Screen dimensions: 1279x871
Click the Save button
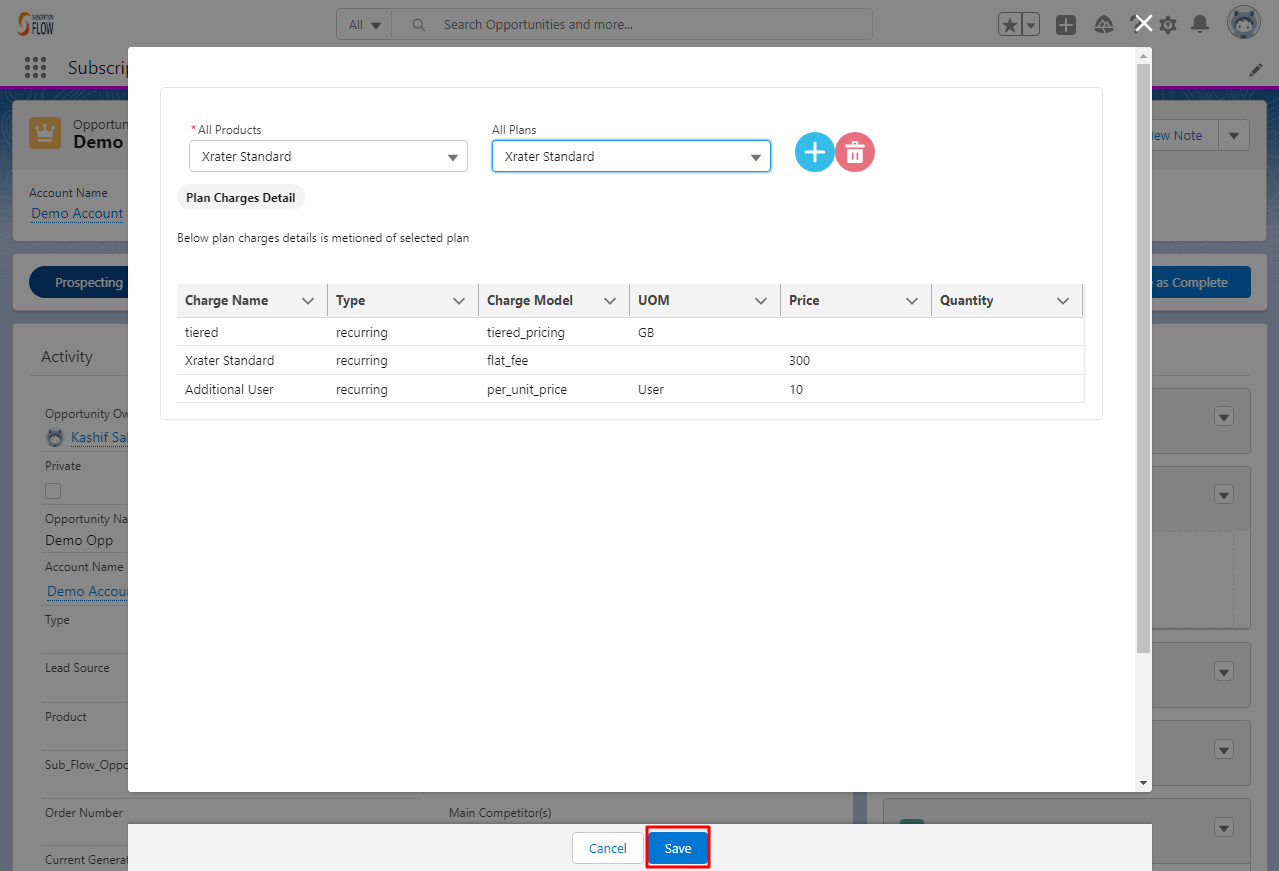[677, 847]
